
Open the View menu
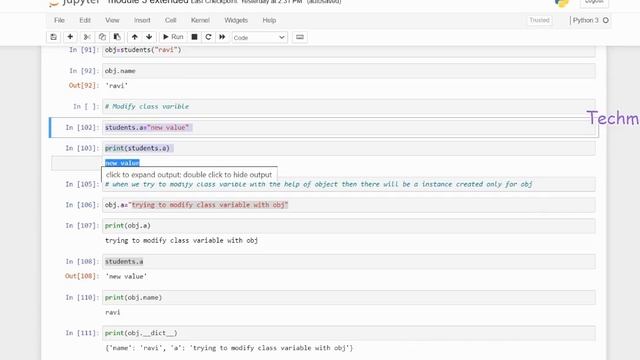[x=112, y=20]
